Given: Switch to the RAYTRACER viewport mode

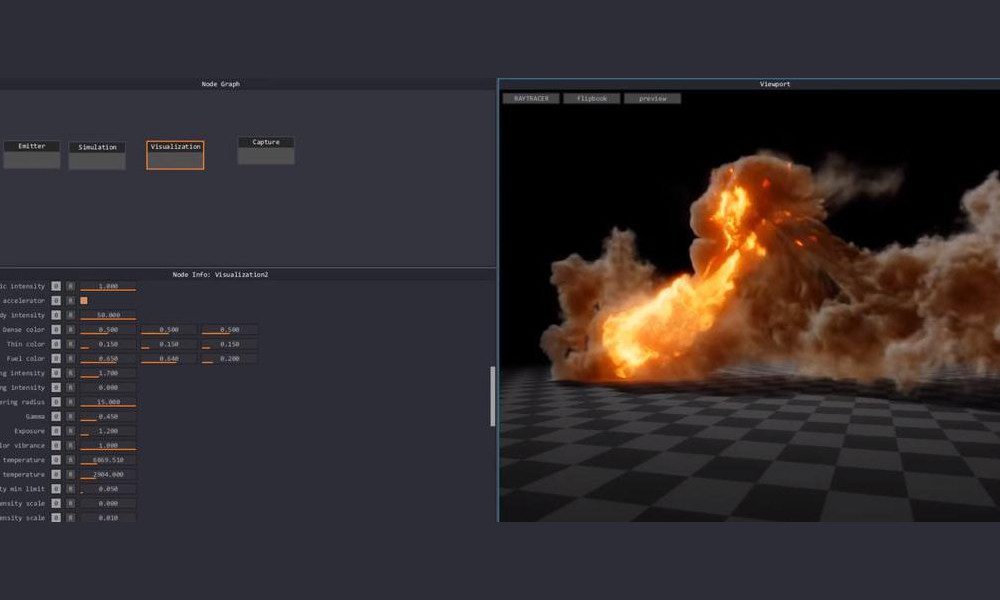Looking at the screenshot, I should 531,99.
